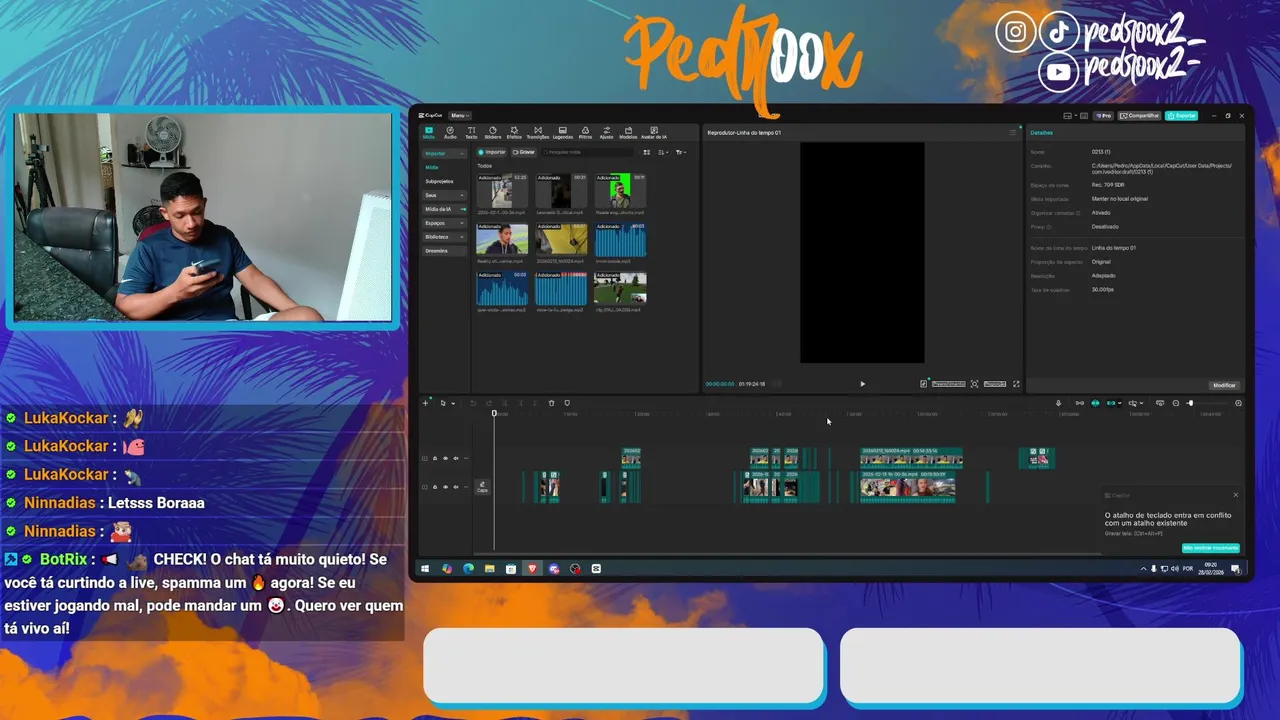Screen dimensions: 1280x720
Task: Toggle main track magnet linking icon
Action: pos(1079,403)
